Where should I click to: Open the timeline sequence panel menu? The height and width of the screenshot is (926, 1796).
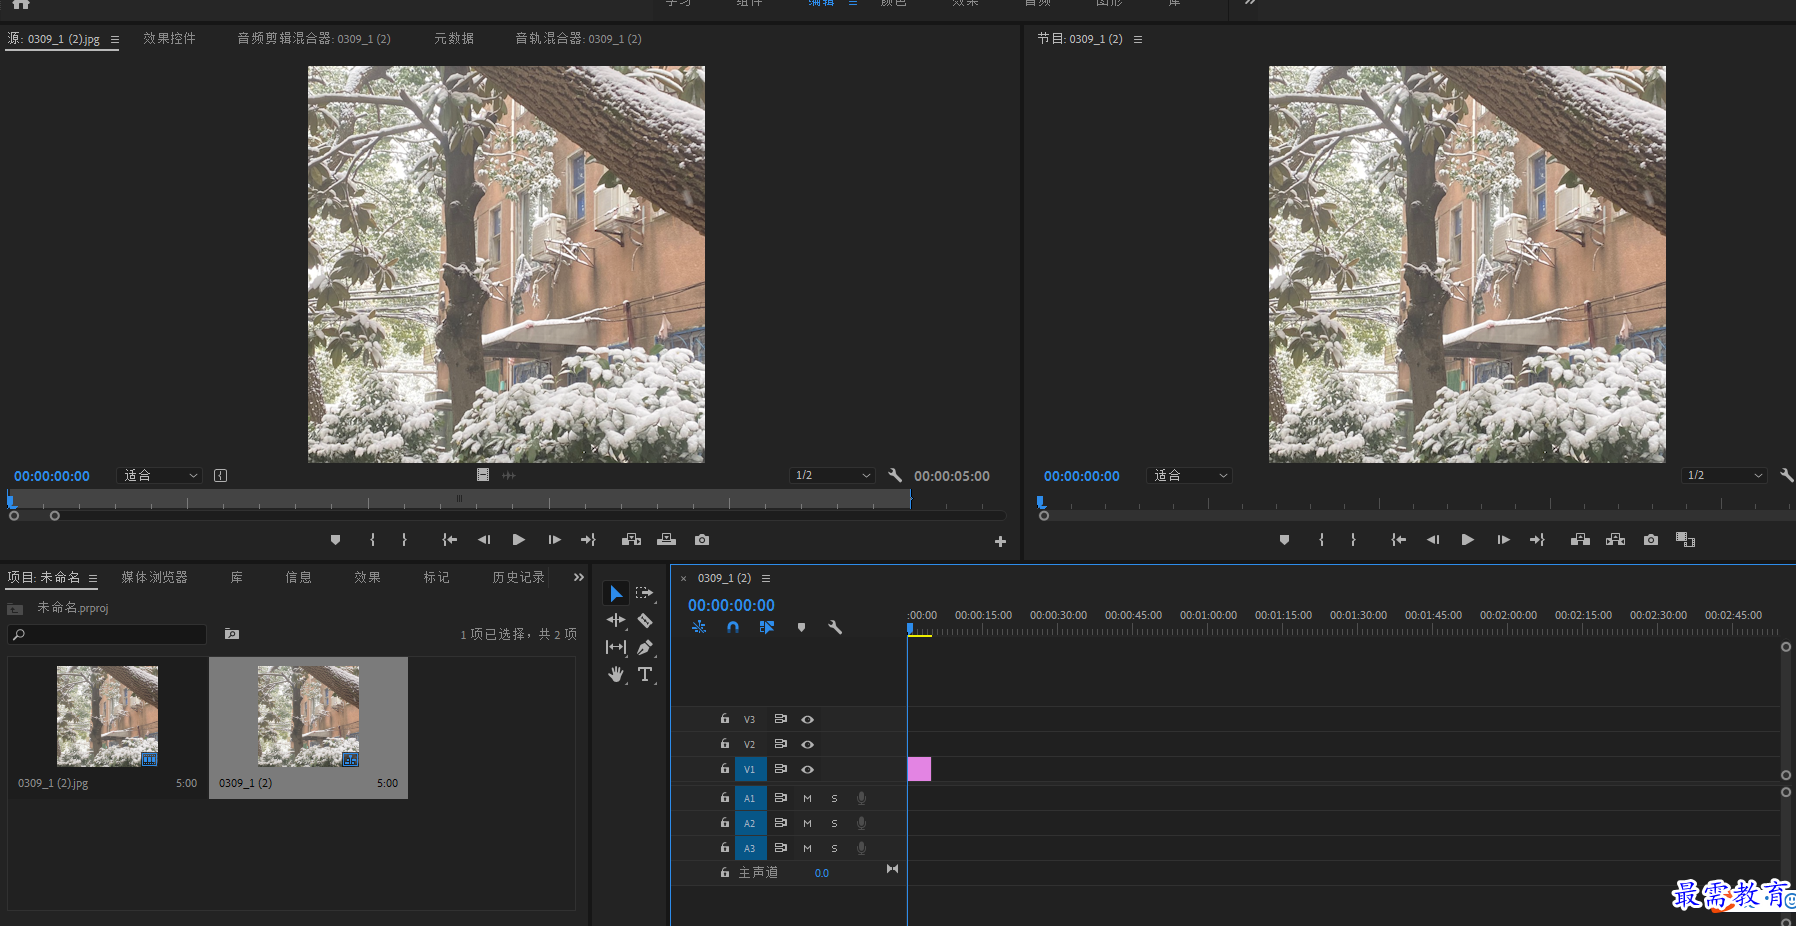point(766,578)
